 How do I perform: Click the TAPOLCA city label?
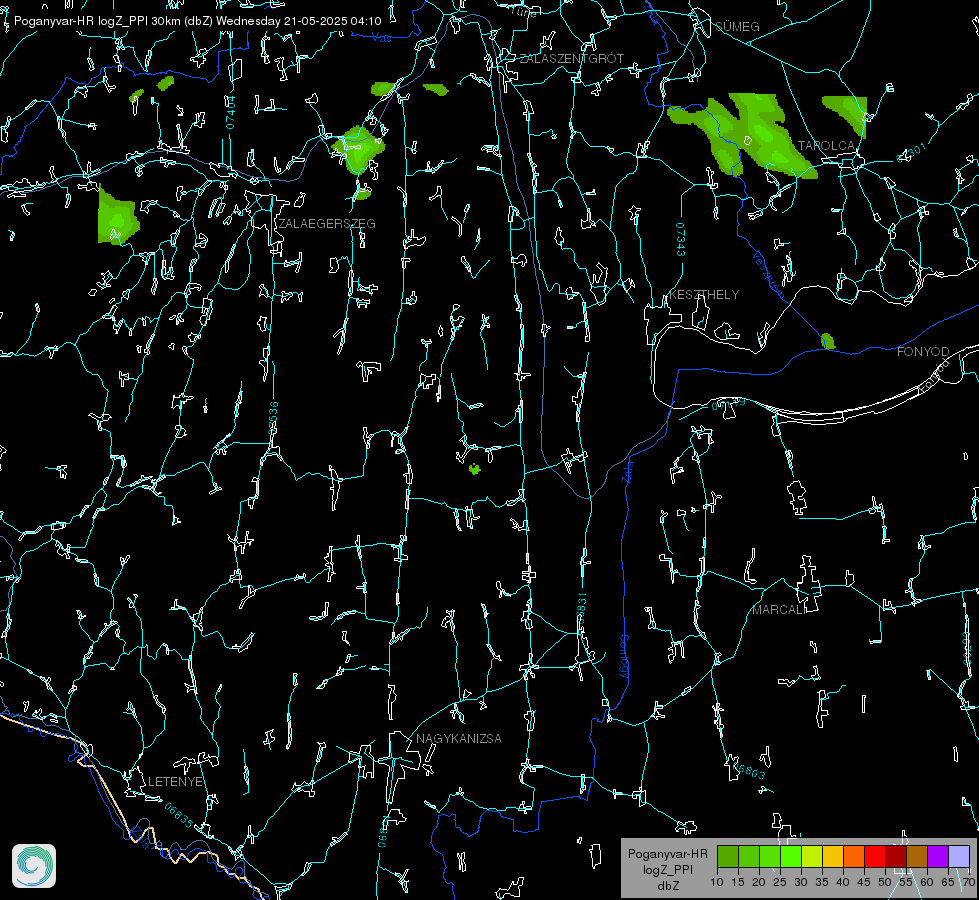pyautogui.click(x=826, y=146)
